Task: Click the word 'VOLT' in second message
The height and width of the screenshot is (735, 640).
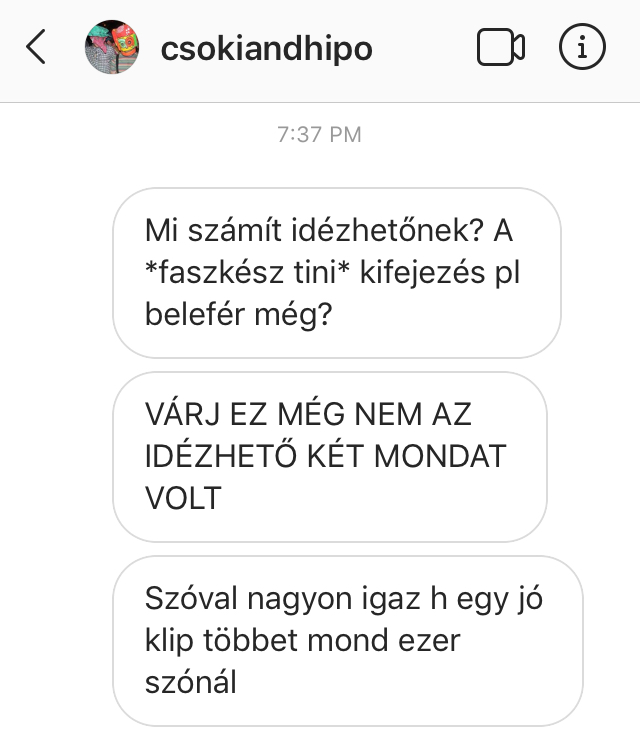Action: pyautogui.click(x=183, y=498)
